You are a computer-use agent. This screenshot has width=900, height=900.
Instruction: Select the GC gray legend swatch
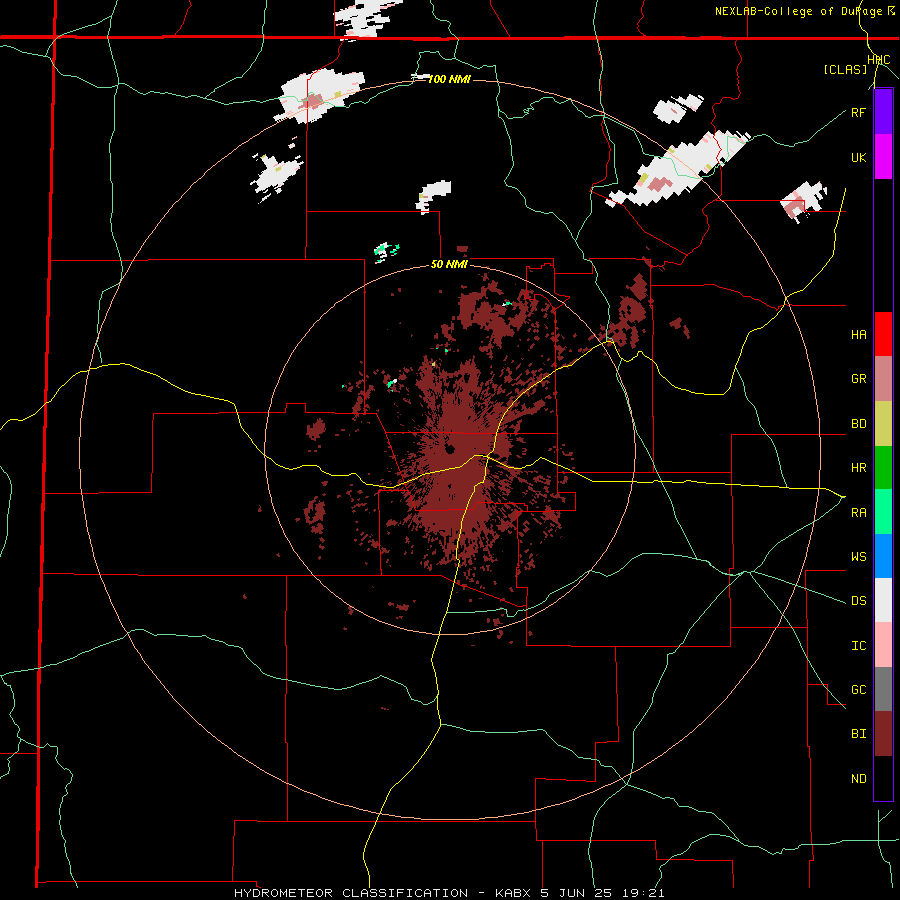pyautogui.click(x=883, y=689)
